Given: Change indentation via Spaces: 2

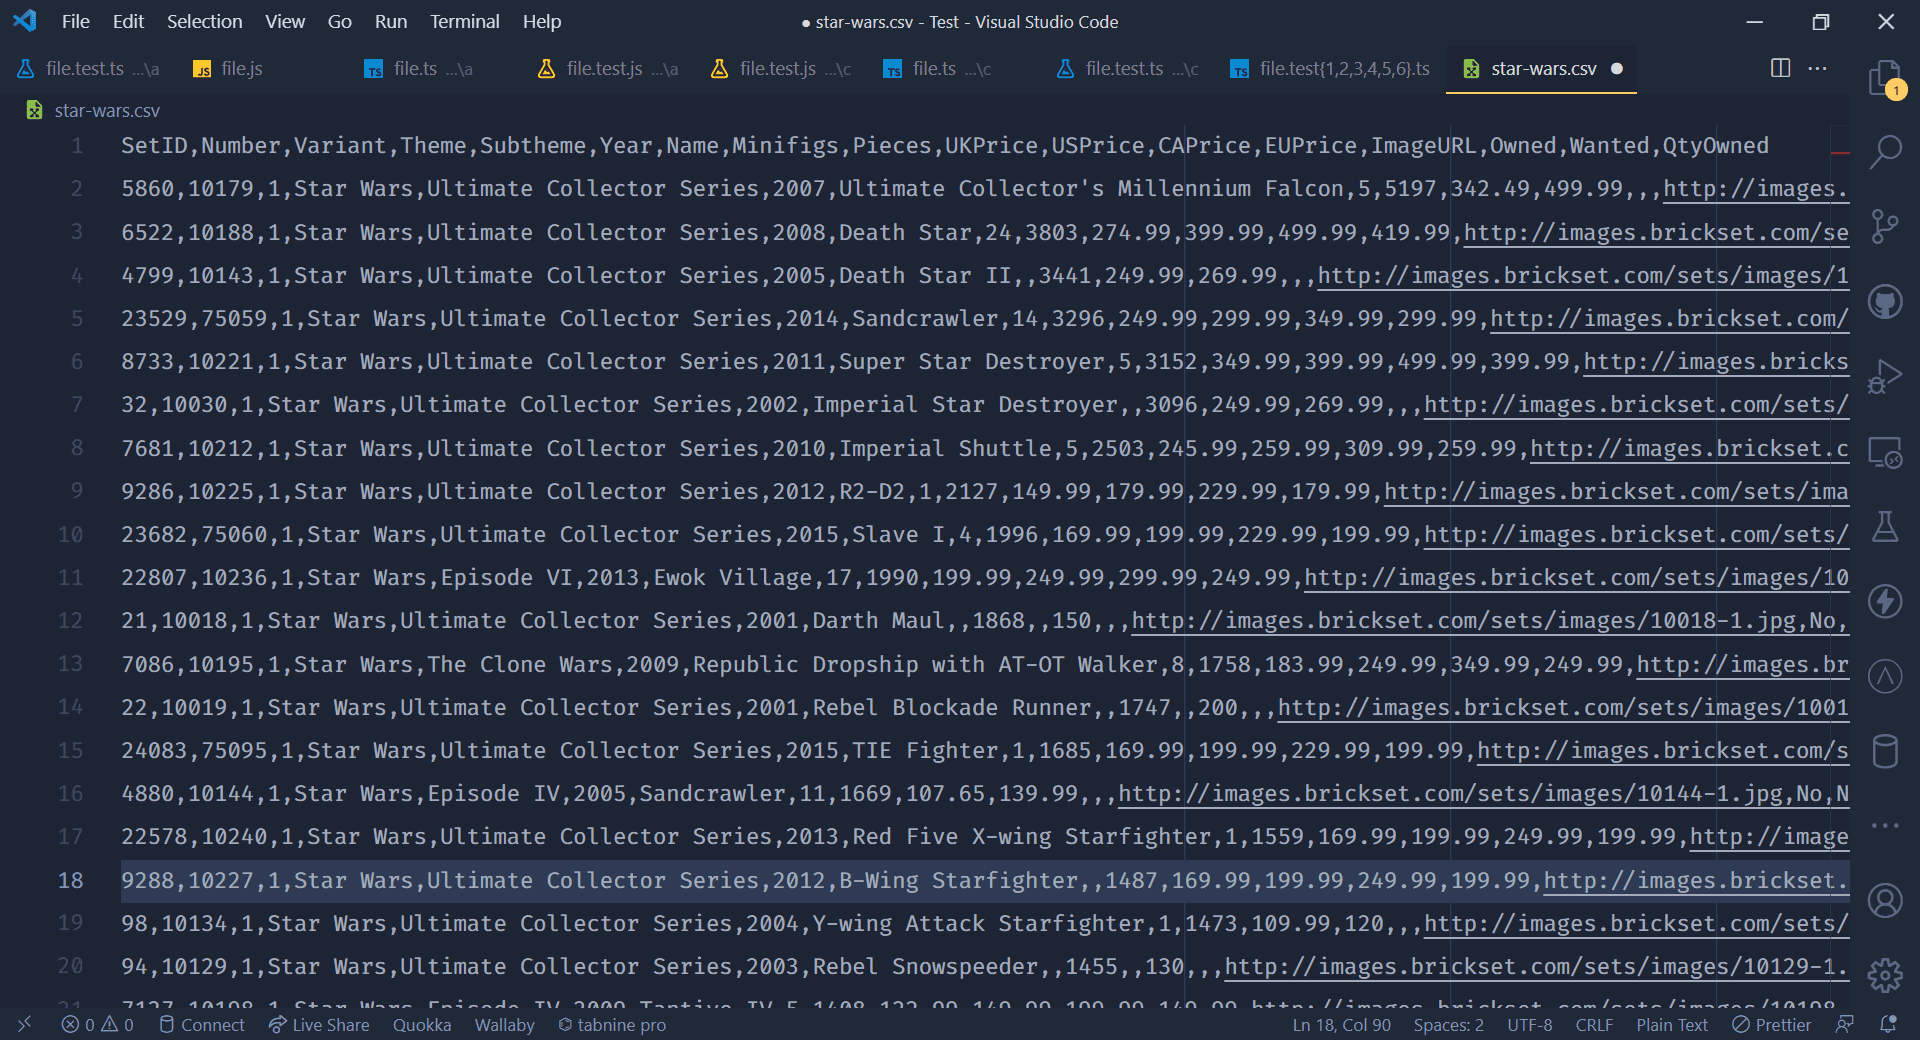Looking at the screenshot, I should tap(1448, 1025).
